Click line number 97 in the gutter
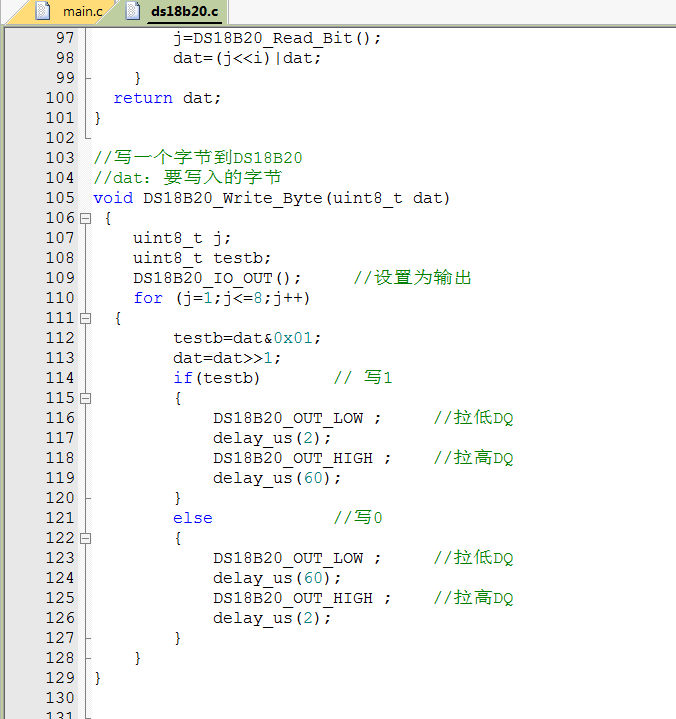676x719 pixels. [65, 38]
